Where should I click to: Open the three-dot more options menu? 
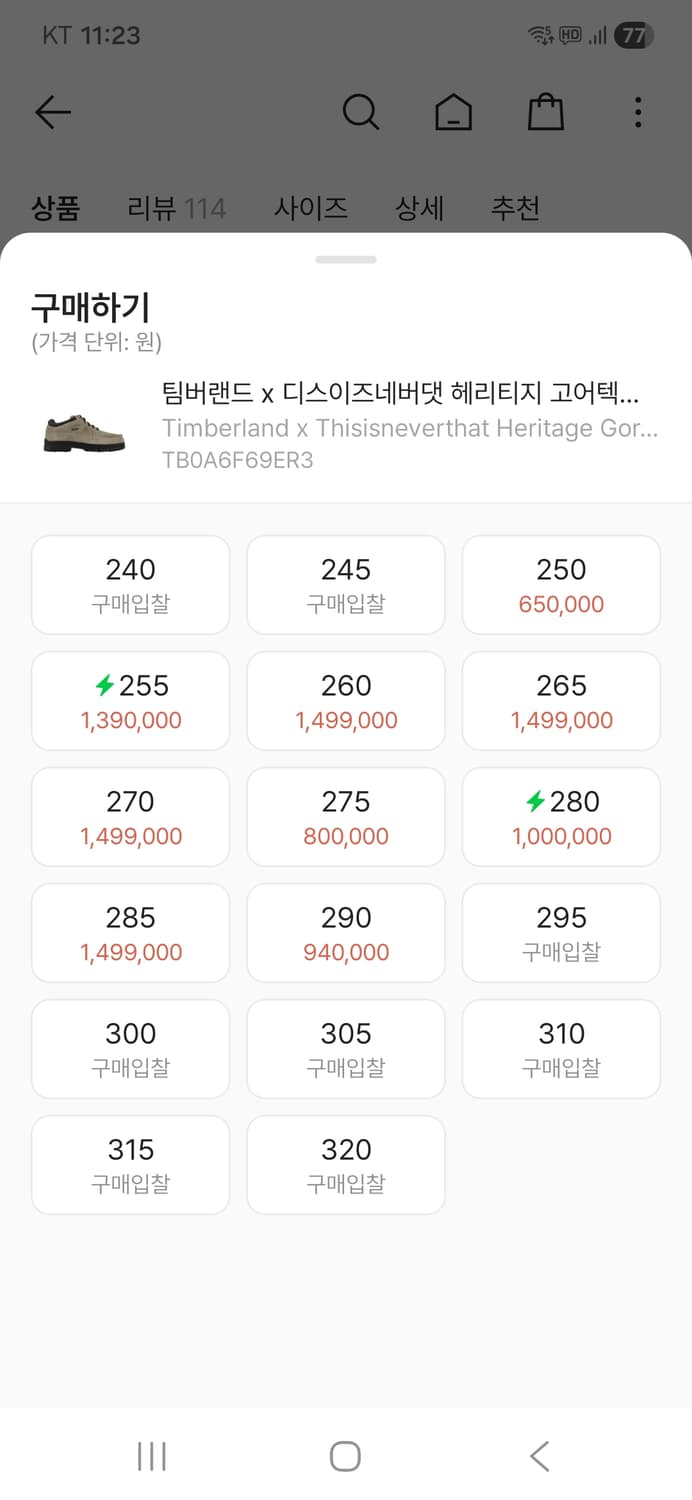pos(638,112)
